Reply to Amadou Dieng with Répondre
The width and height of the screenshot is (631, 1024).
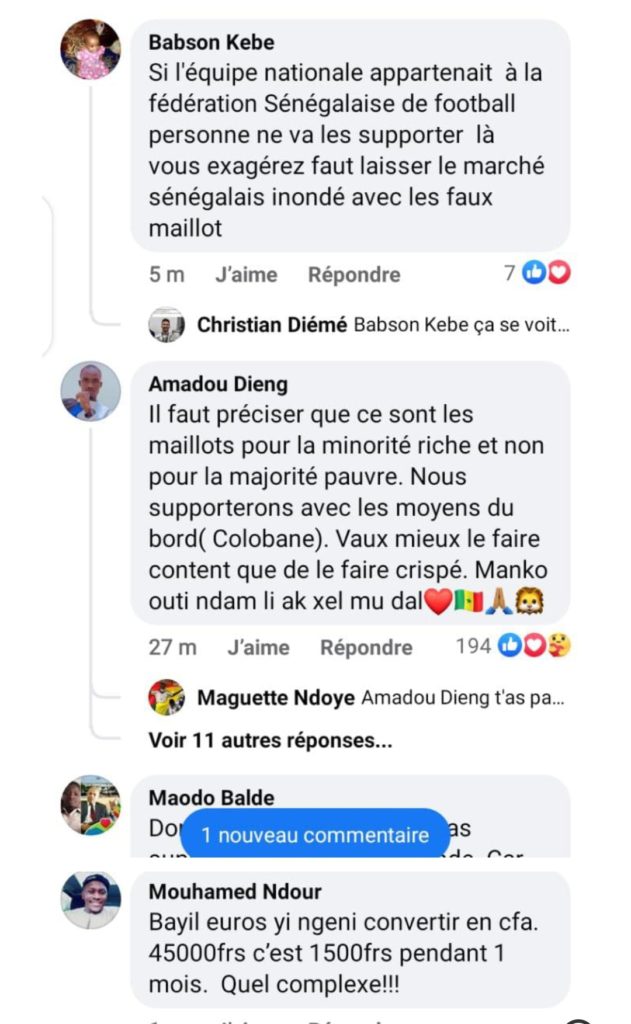point(366,647)
